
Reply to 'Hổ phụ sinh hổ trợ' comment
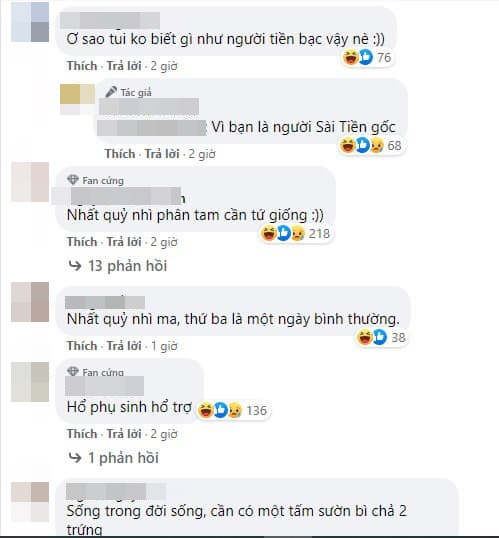click(124, 434)
